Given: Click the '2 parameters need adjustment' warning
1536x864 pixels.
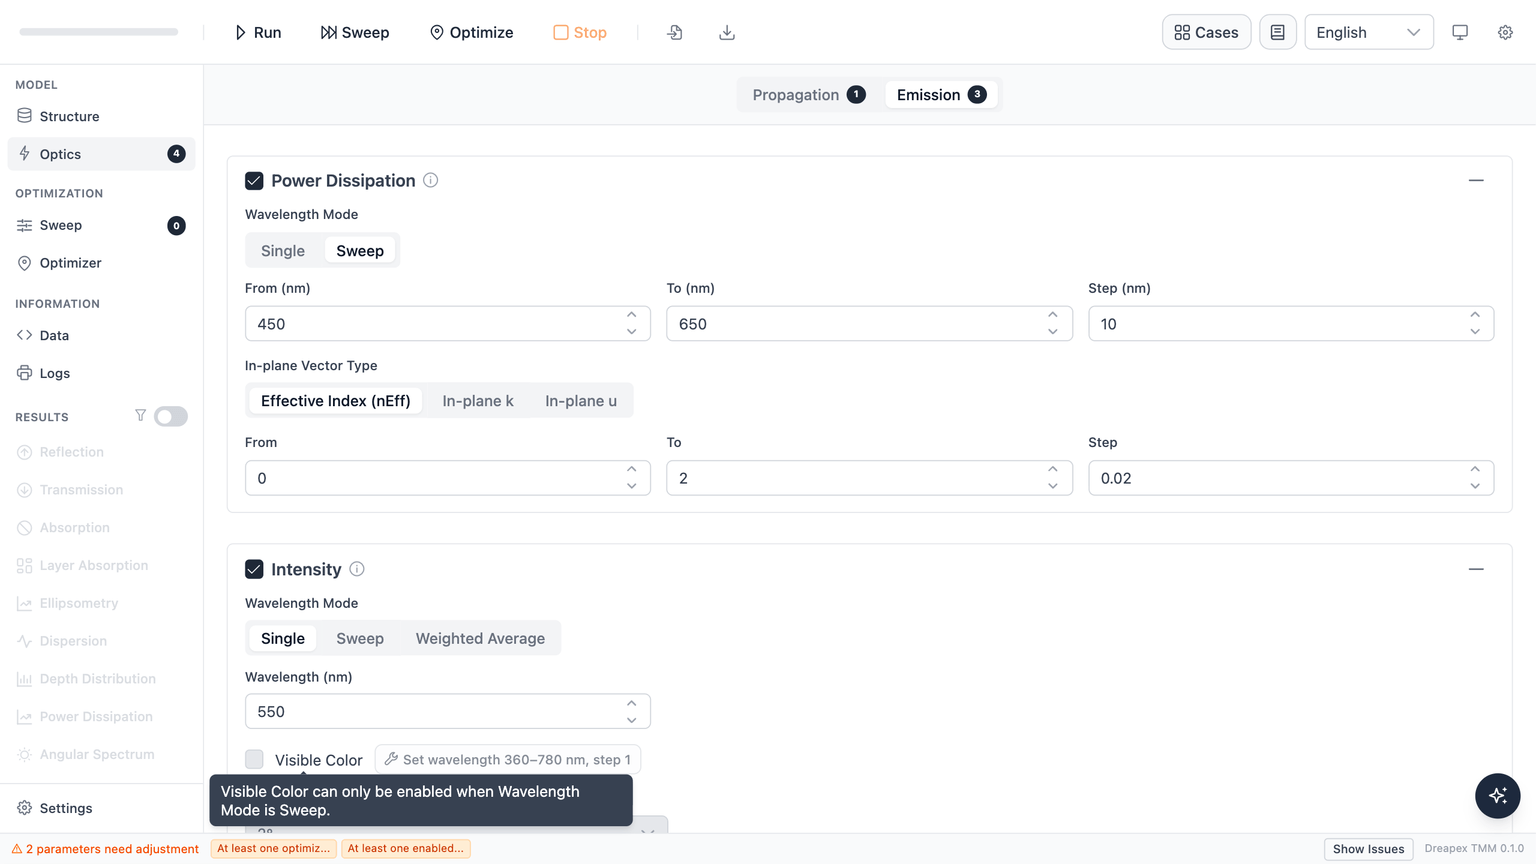Looking at the screenshot, I should point(105,849).
